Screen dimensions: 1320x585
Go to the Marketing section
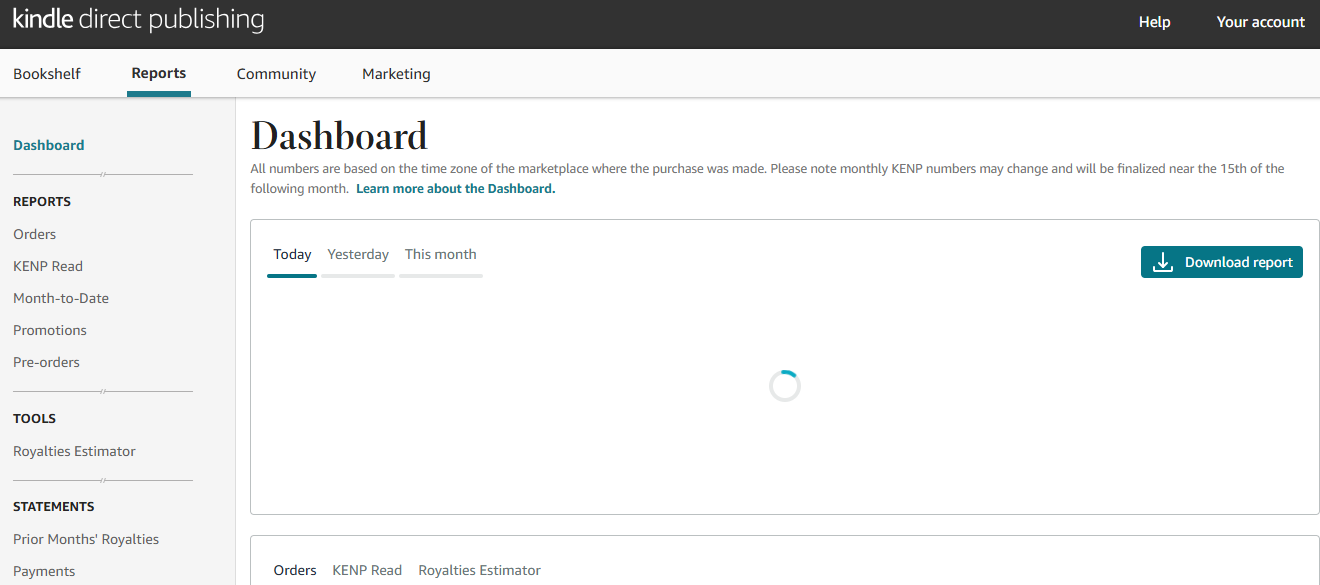(x=396, y=73)
